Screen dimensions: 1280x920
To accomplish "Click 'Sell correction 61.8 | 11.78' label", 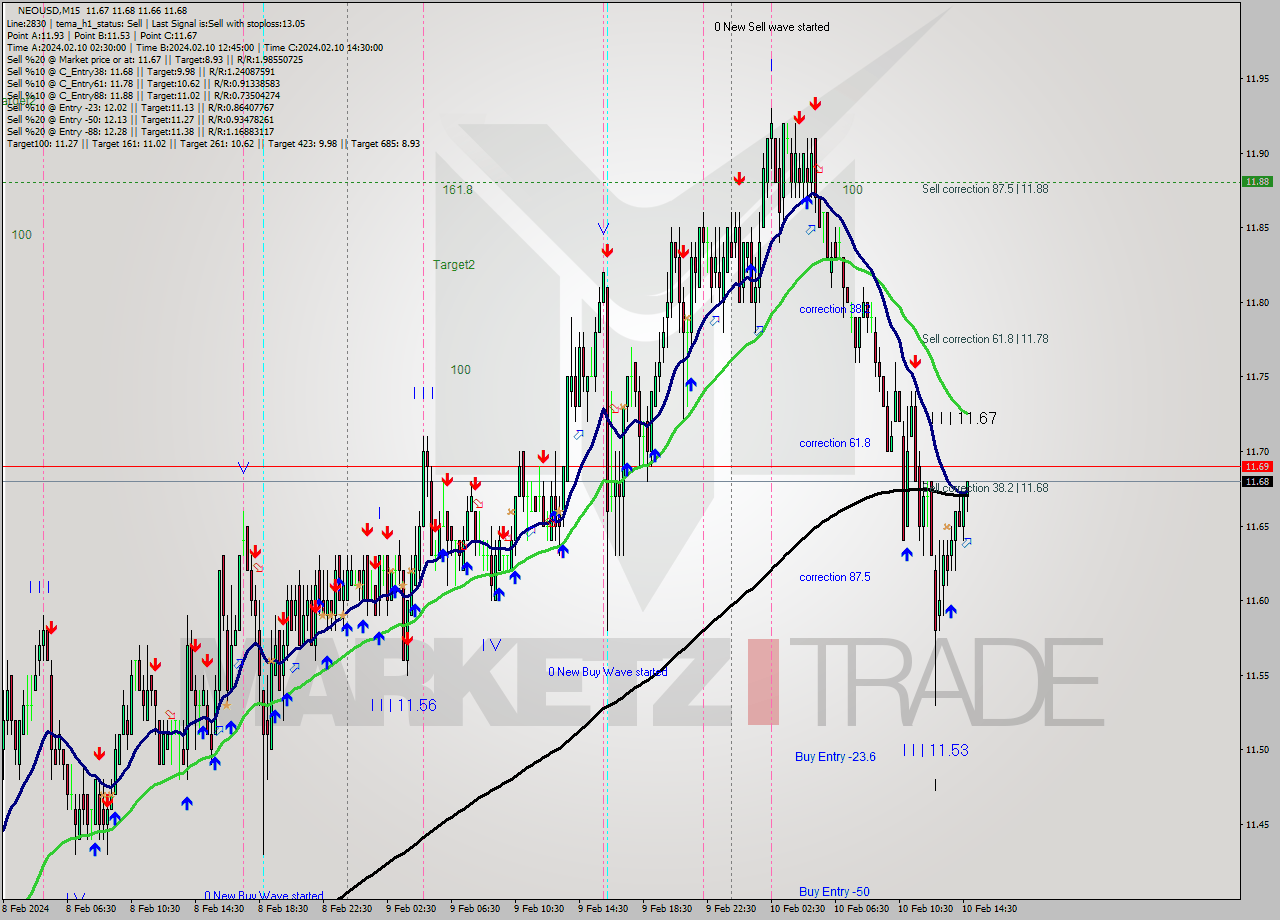I will [985, 339].
